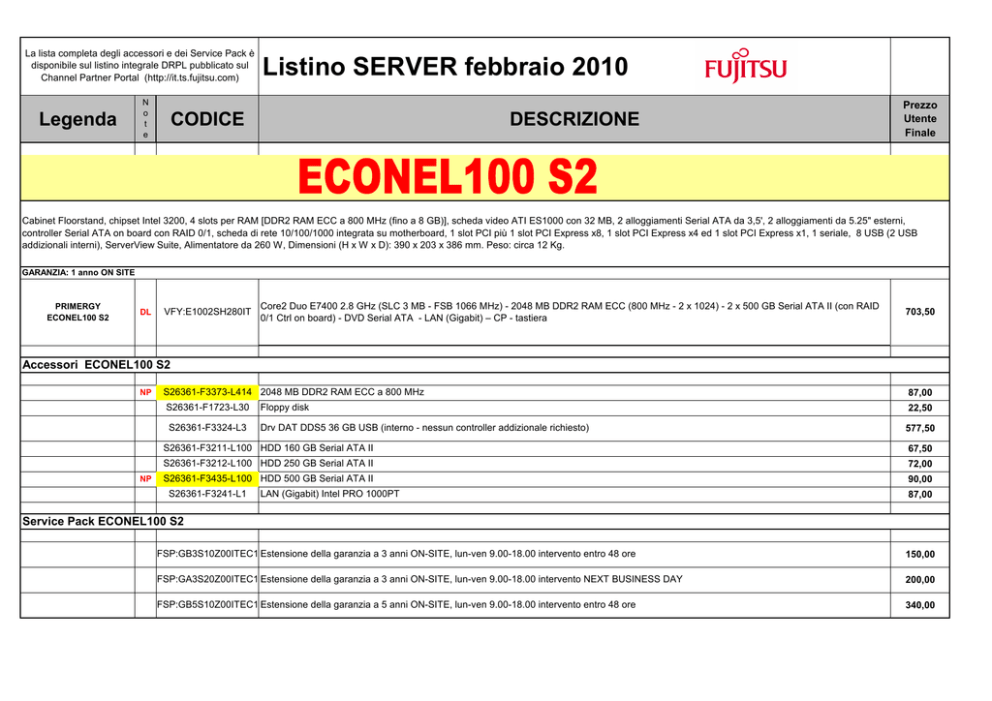Click the price 340,00 for 5-year warranty
The image size is (992, 701).
click(919, 605)
